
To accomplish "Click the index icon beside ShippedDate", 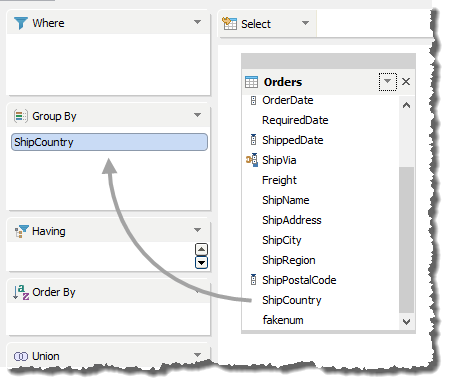I will click(x=253, y=140).
